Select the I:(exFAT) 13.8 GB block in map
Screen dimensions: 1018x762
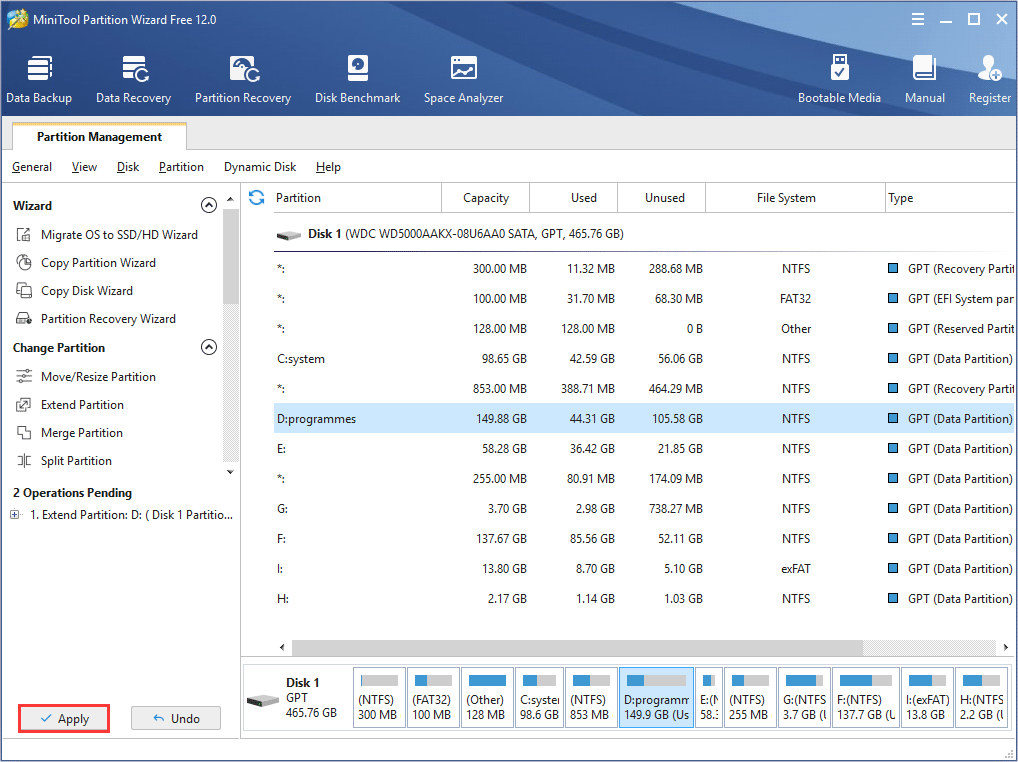(x=927, y=697)
